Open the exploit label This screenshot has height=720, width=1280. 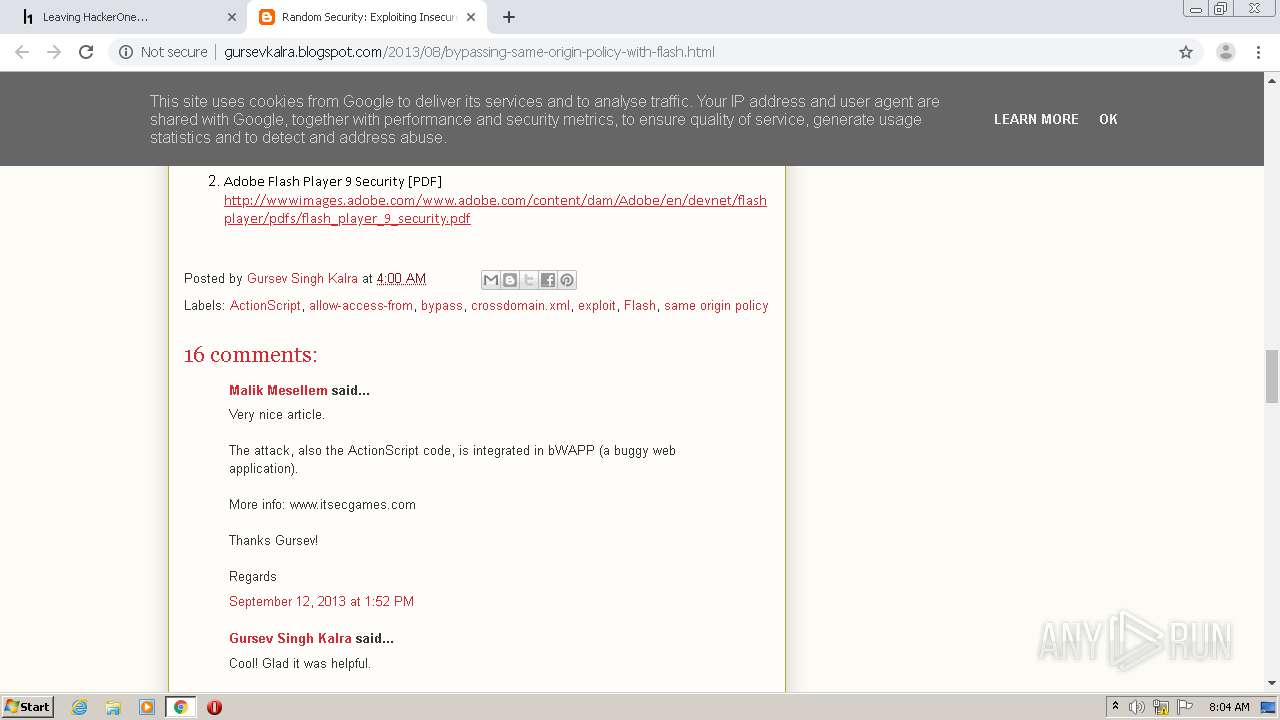pyautogui.click(x=597, y=306)
